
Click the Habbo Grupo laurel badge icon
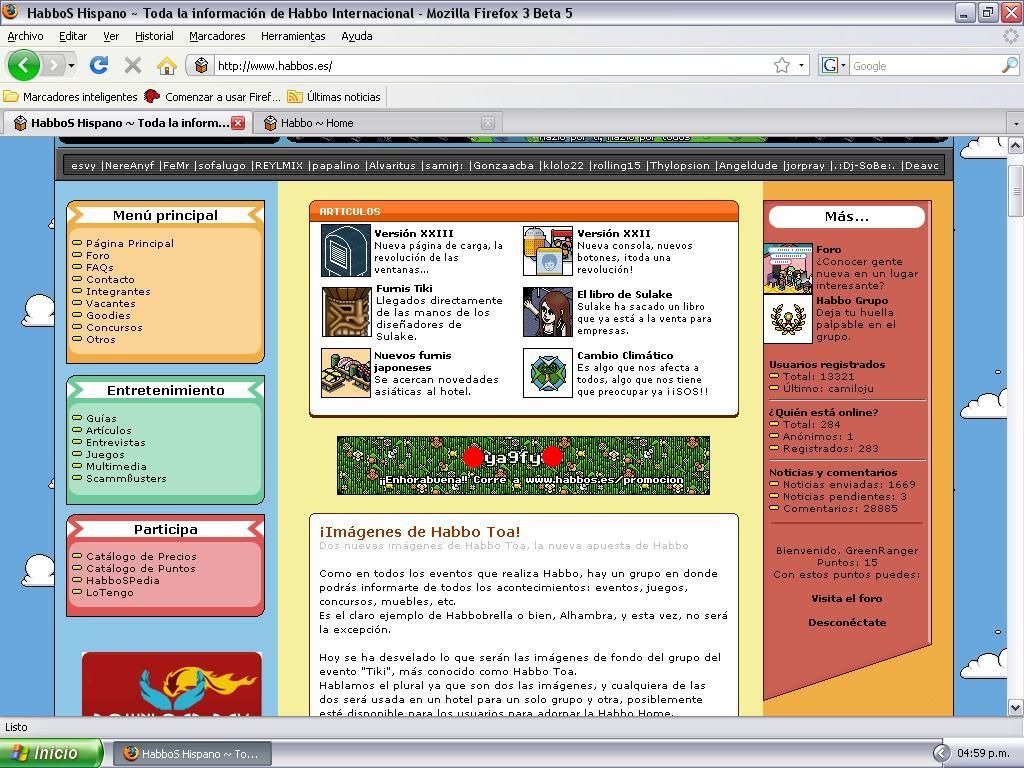(x=788, y=319)
